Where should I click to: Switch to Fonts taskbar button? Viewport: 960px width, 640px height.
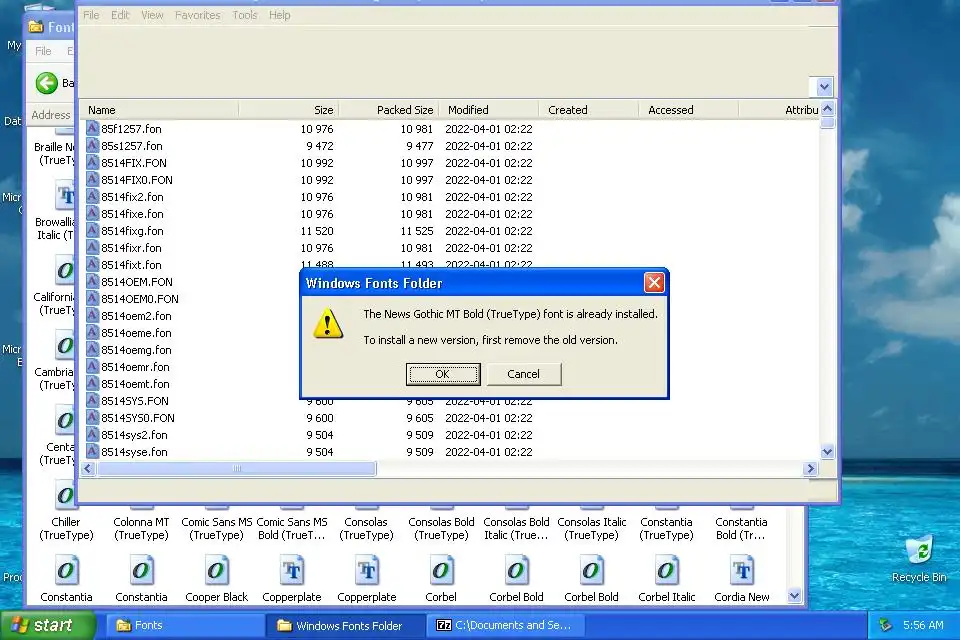pos(184,625)
